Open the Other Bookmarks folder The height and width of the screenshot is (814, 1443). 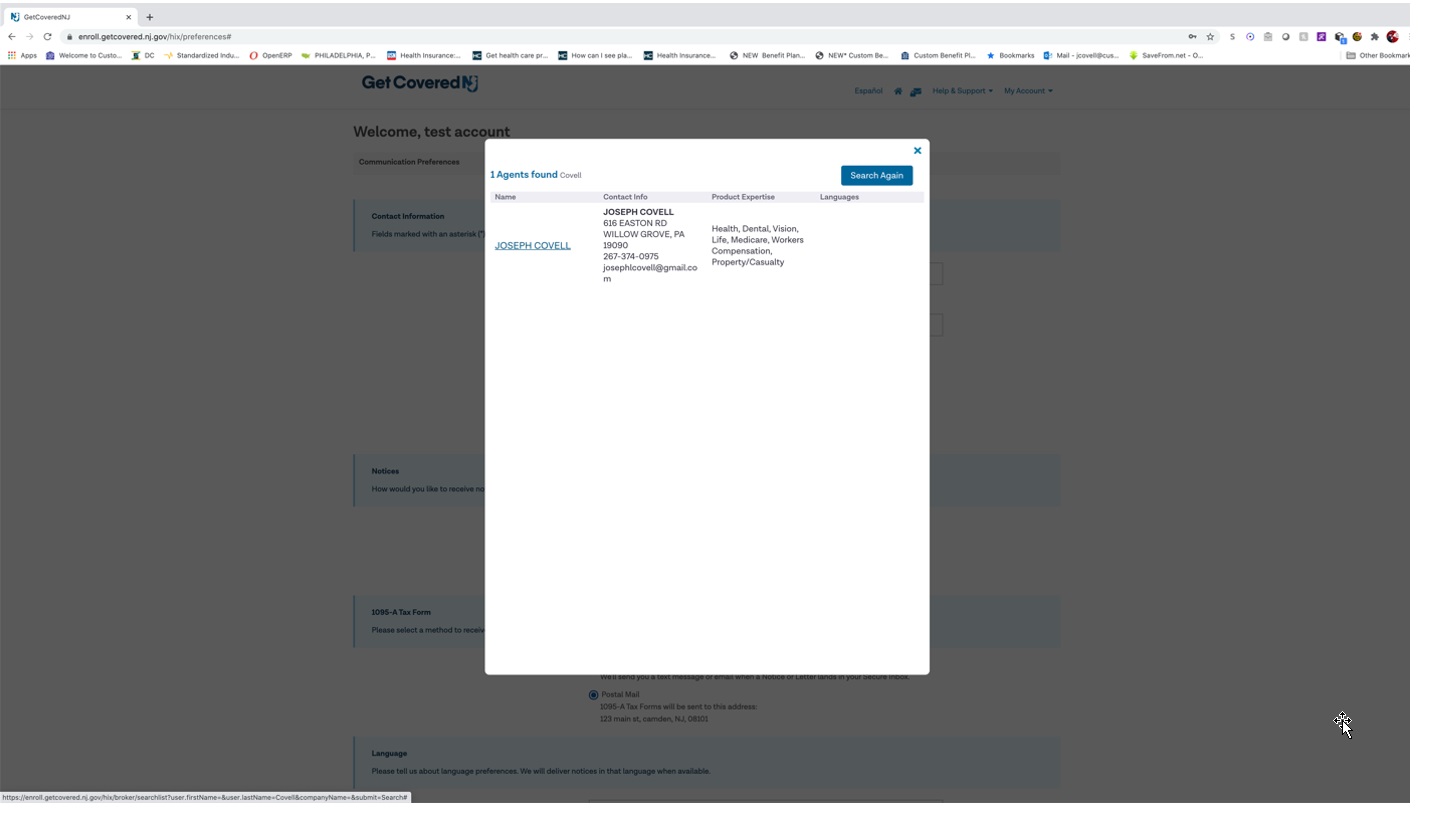click(1378, 56)
